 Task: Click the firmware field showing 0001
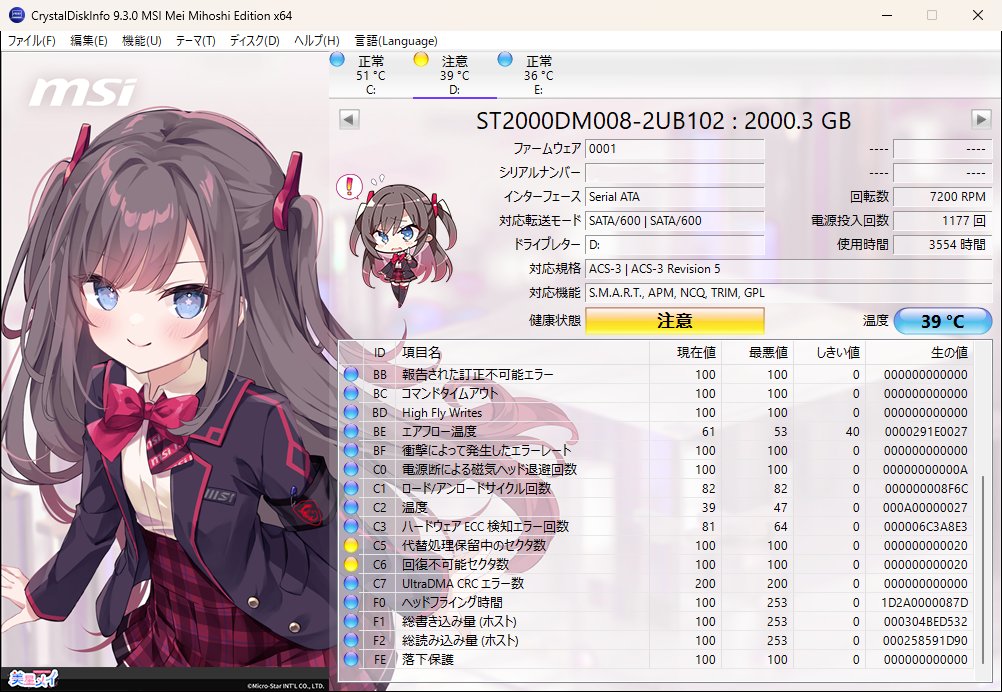click(675, 149)
